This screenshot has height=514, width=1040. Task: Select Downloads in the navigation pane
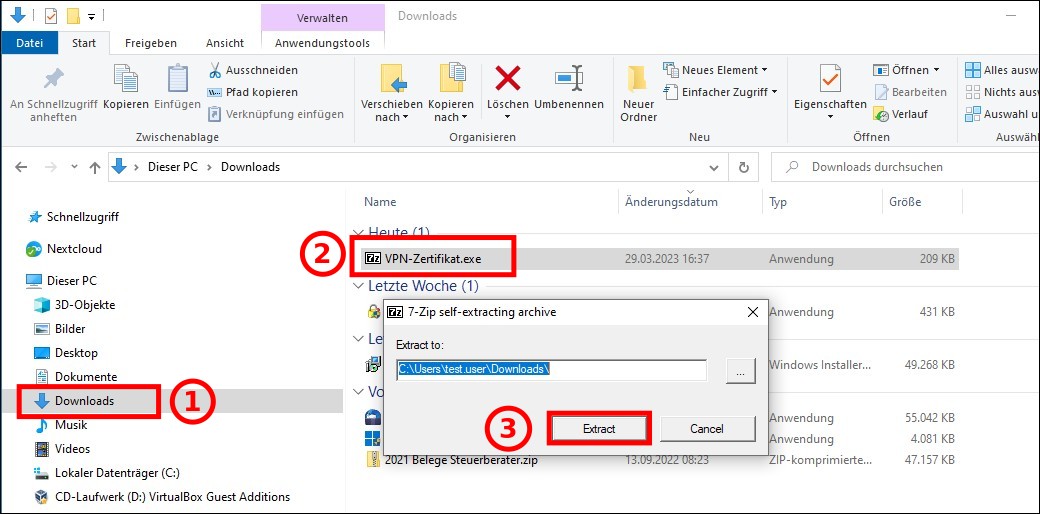[x=84, y=401]
